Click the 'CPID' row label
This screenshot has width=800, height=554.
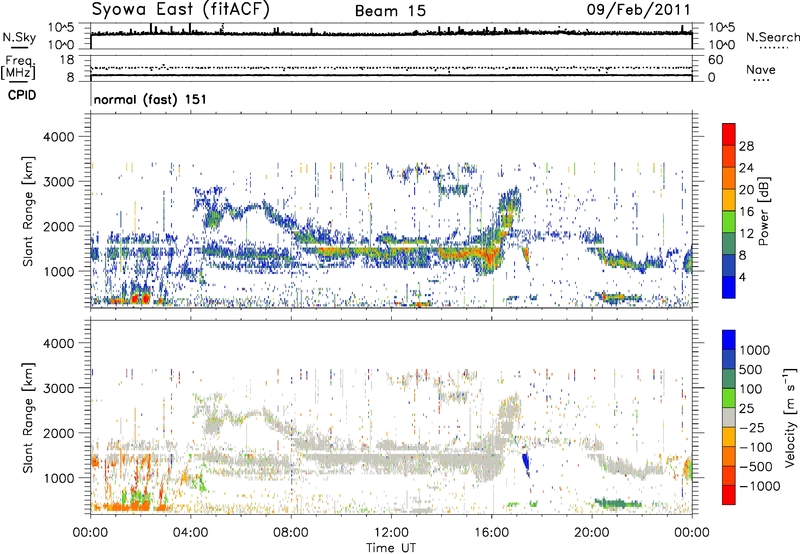point(22,95)
